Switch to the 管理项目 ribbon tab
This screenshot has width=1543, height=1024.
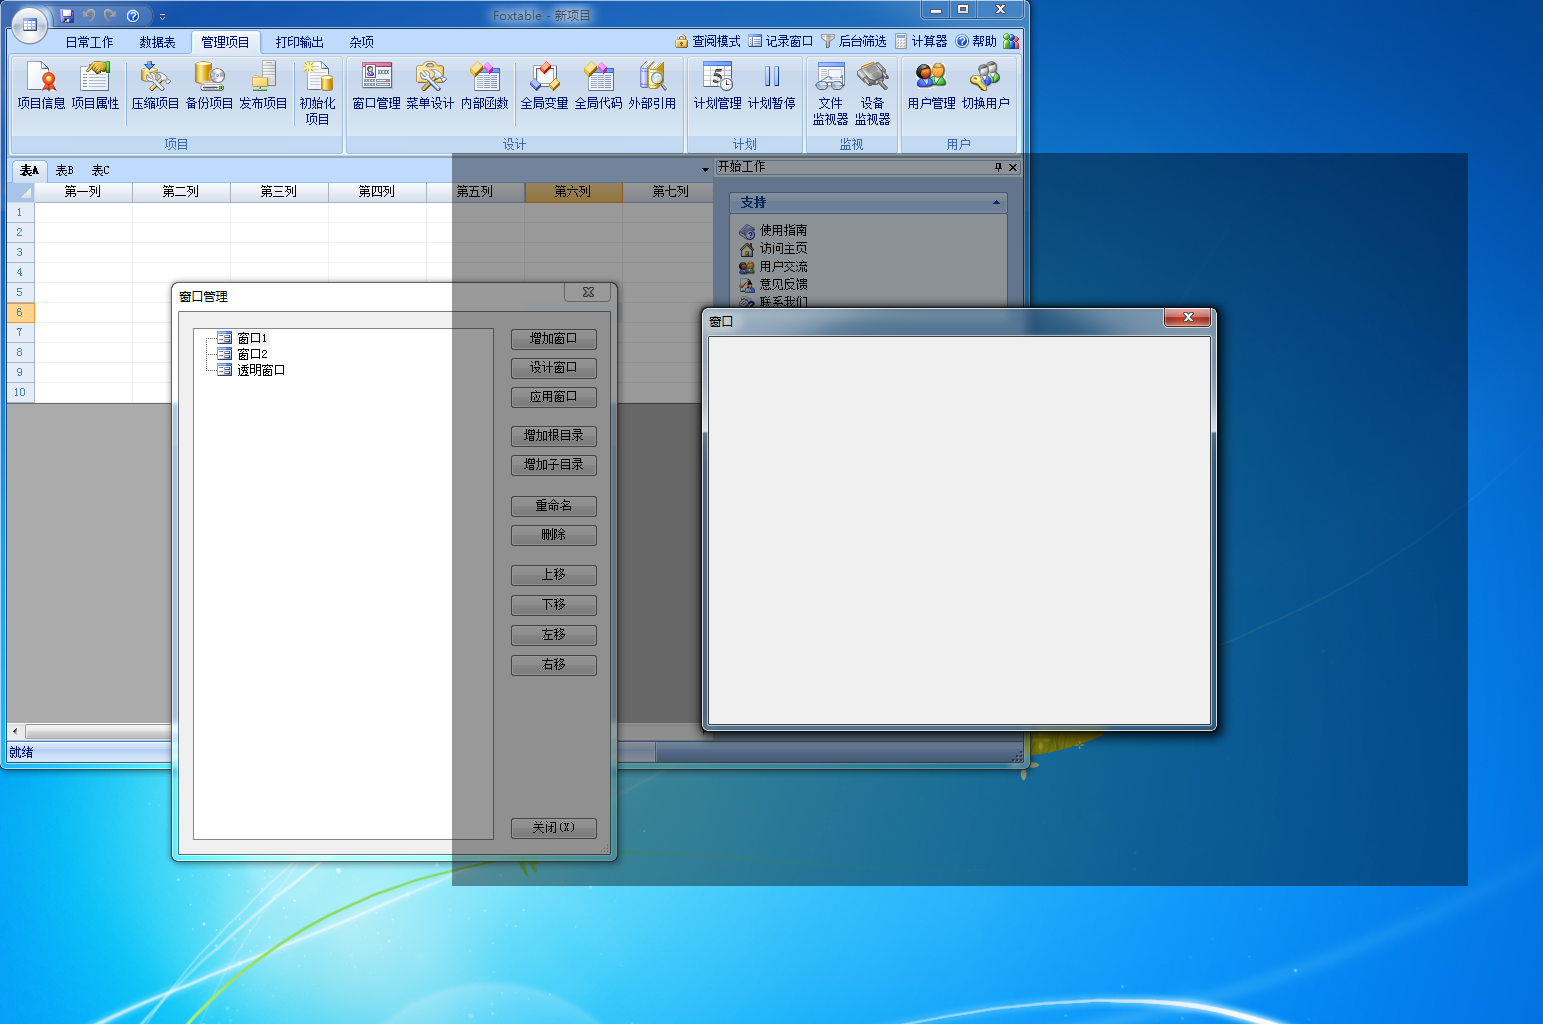(225, 42)
